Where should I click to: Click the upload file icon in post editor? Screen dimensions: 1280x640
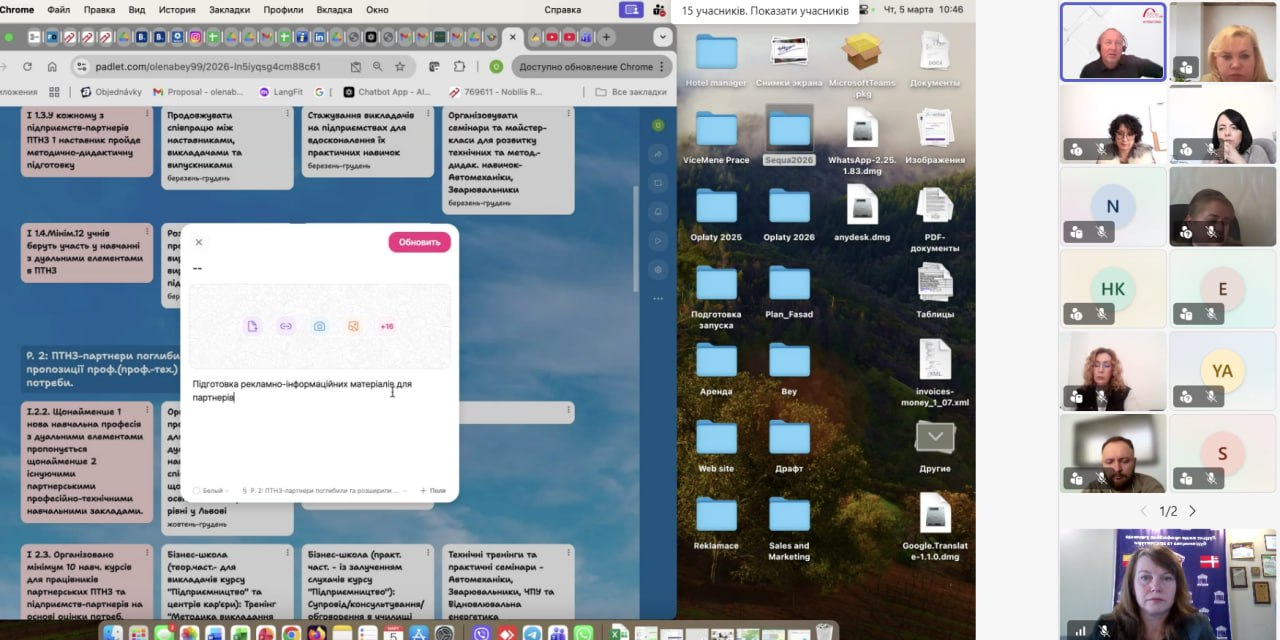click(252, 326)
